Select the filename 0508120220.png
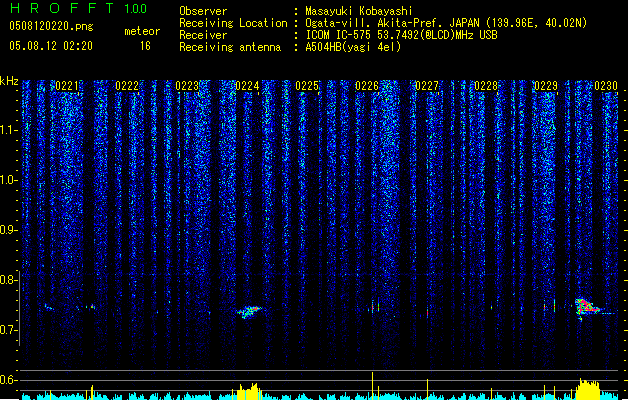 pos(51,26)
